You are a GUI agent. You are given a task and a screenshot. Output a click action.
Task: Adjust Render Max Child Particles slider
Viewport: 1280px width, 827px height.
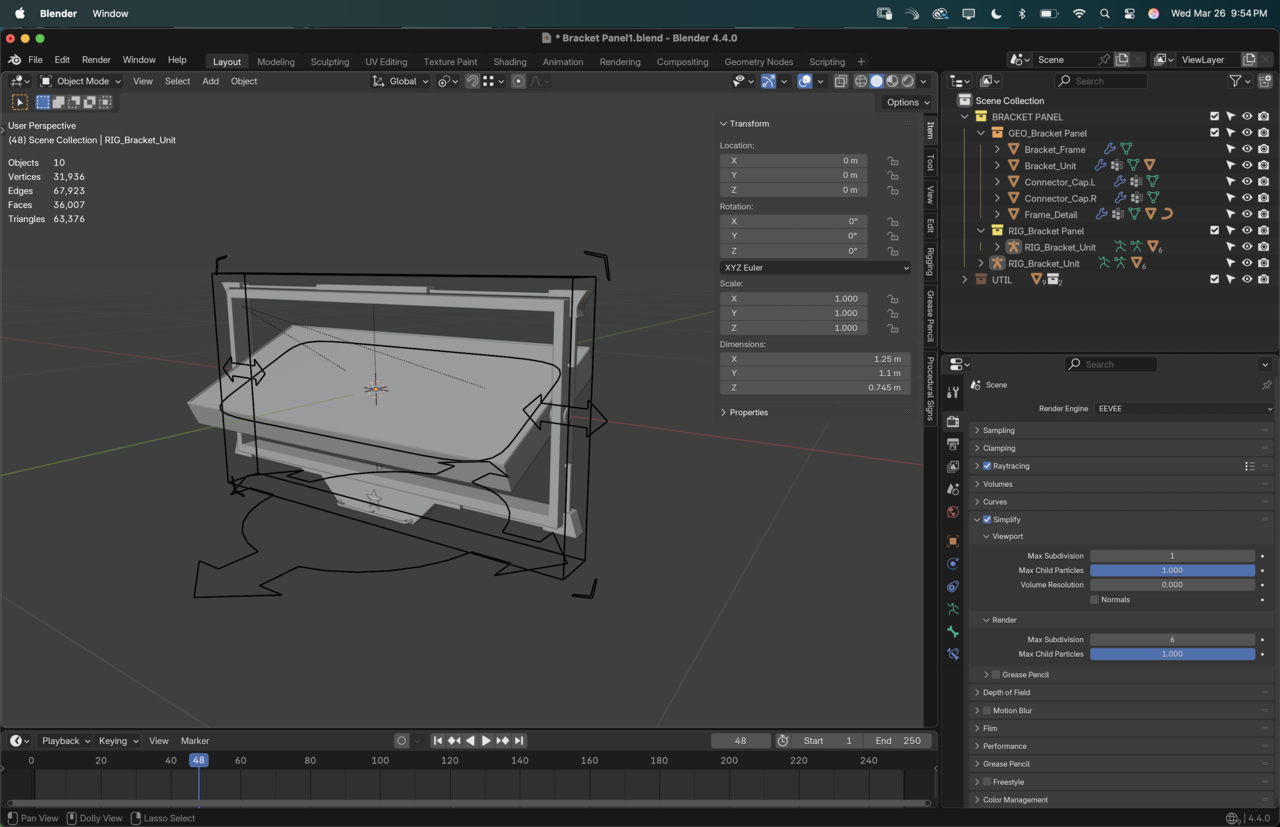click(x=1172, y=654)
